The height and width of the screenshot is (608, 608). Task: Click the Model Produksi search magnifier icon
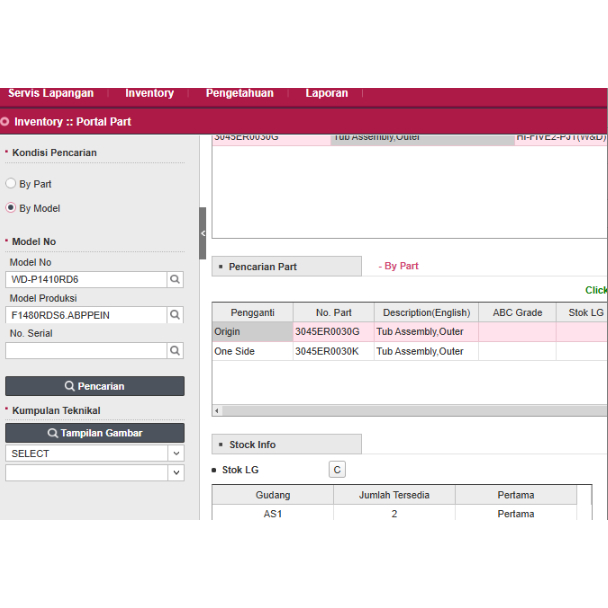175,315
